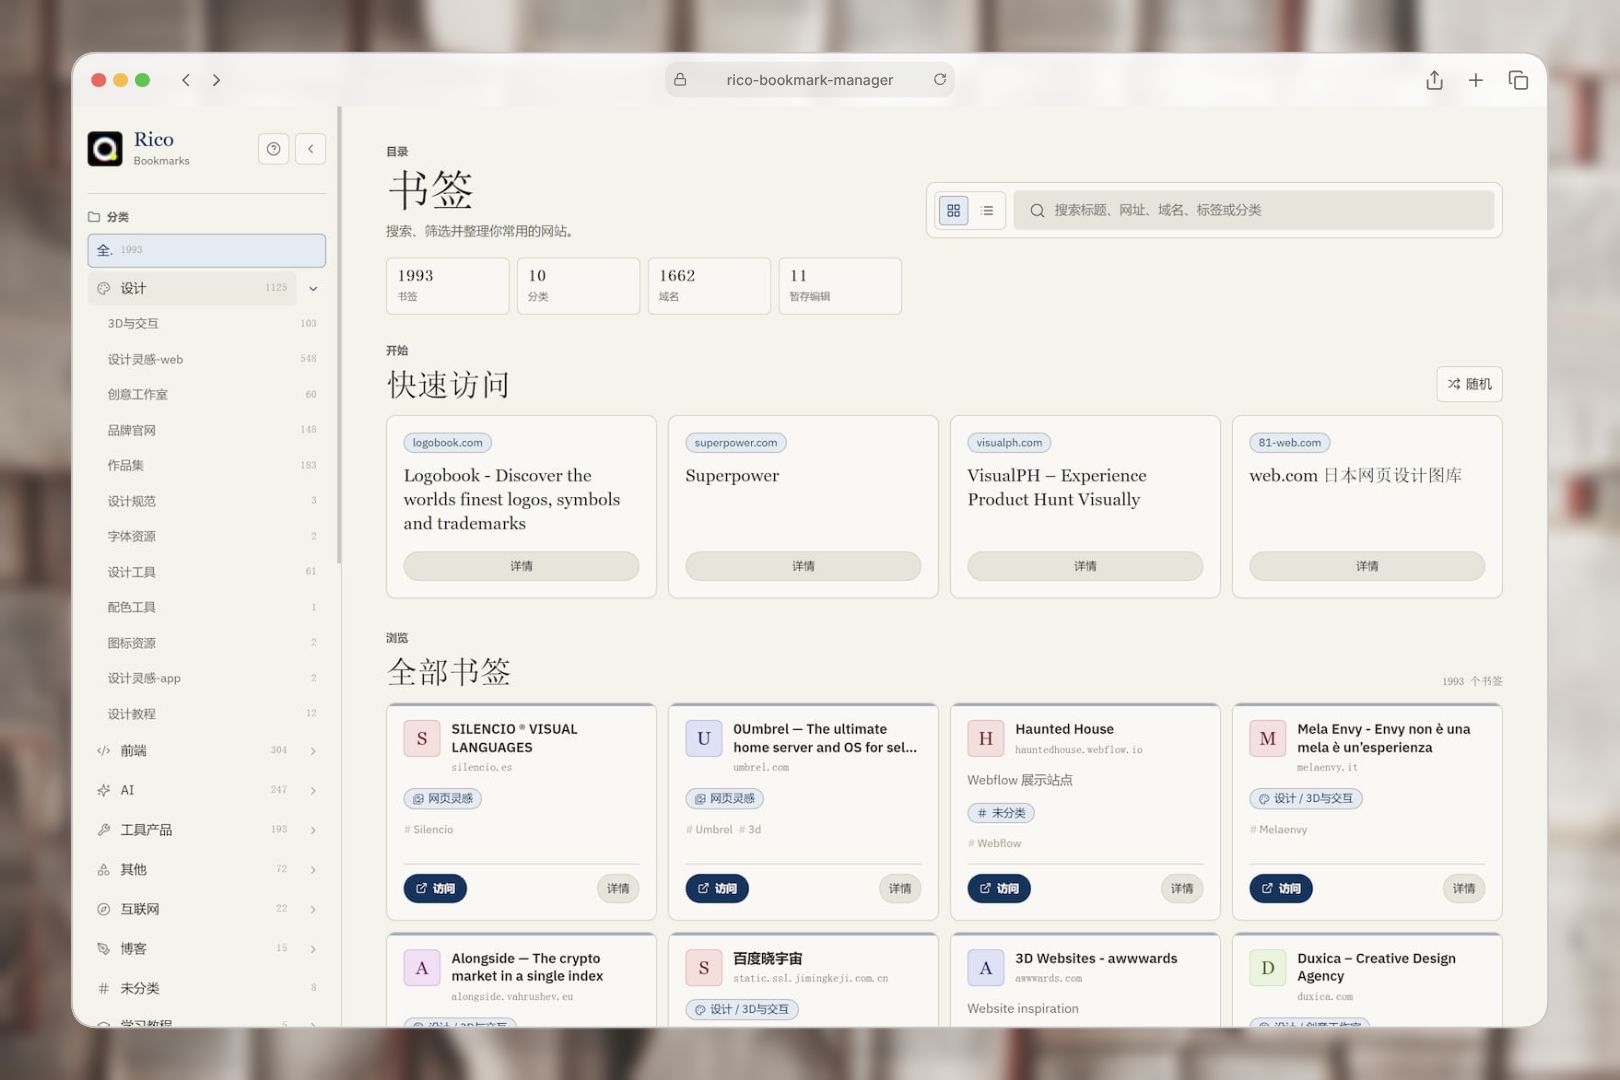The width and height of the screenshot is (1620, 1080).
Task: Open the Alongside crypto market card title
Action: (x=527, y=967)
